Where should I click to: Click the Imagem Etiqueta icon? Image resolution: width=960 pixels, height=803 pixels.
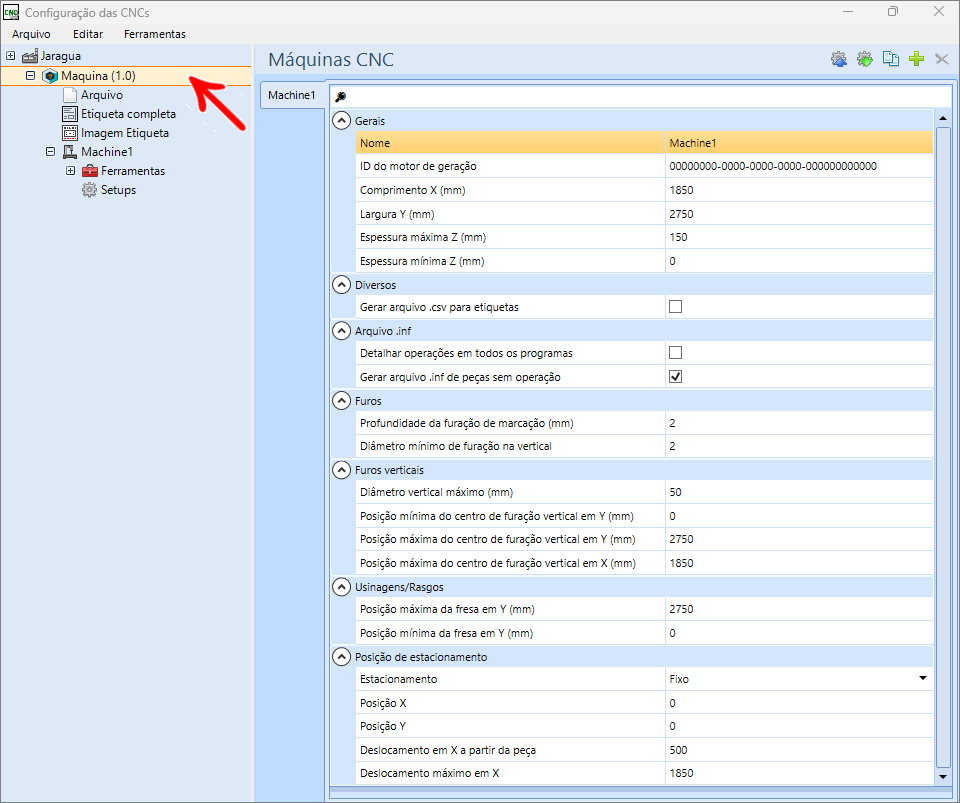tap(70, 133)
